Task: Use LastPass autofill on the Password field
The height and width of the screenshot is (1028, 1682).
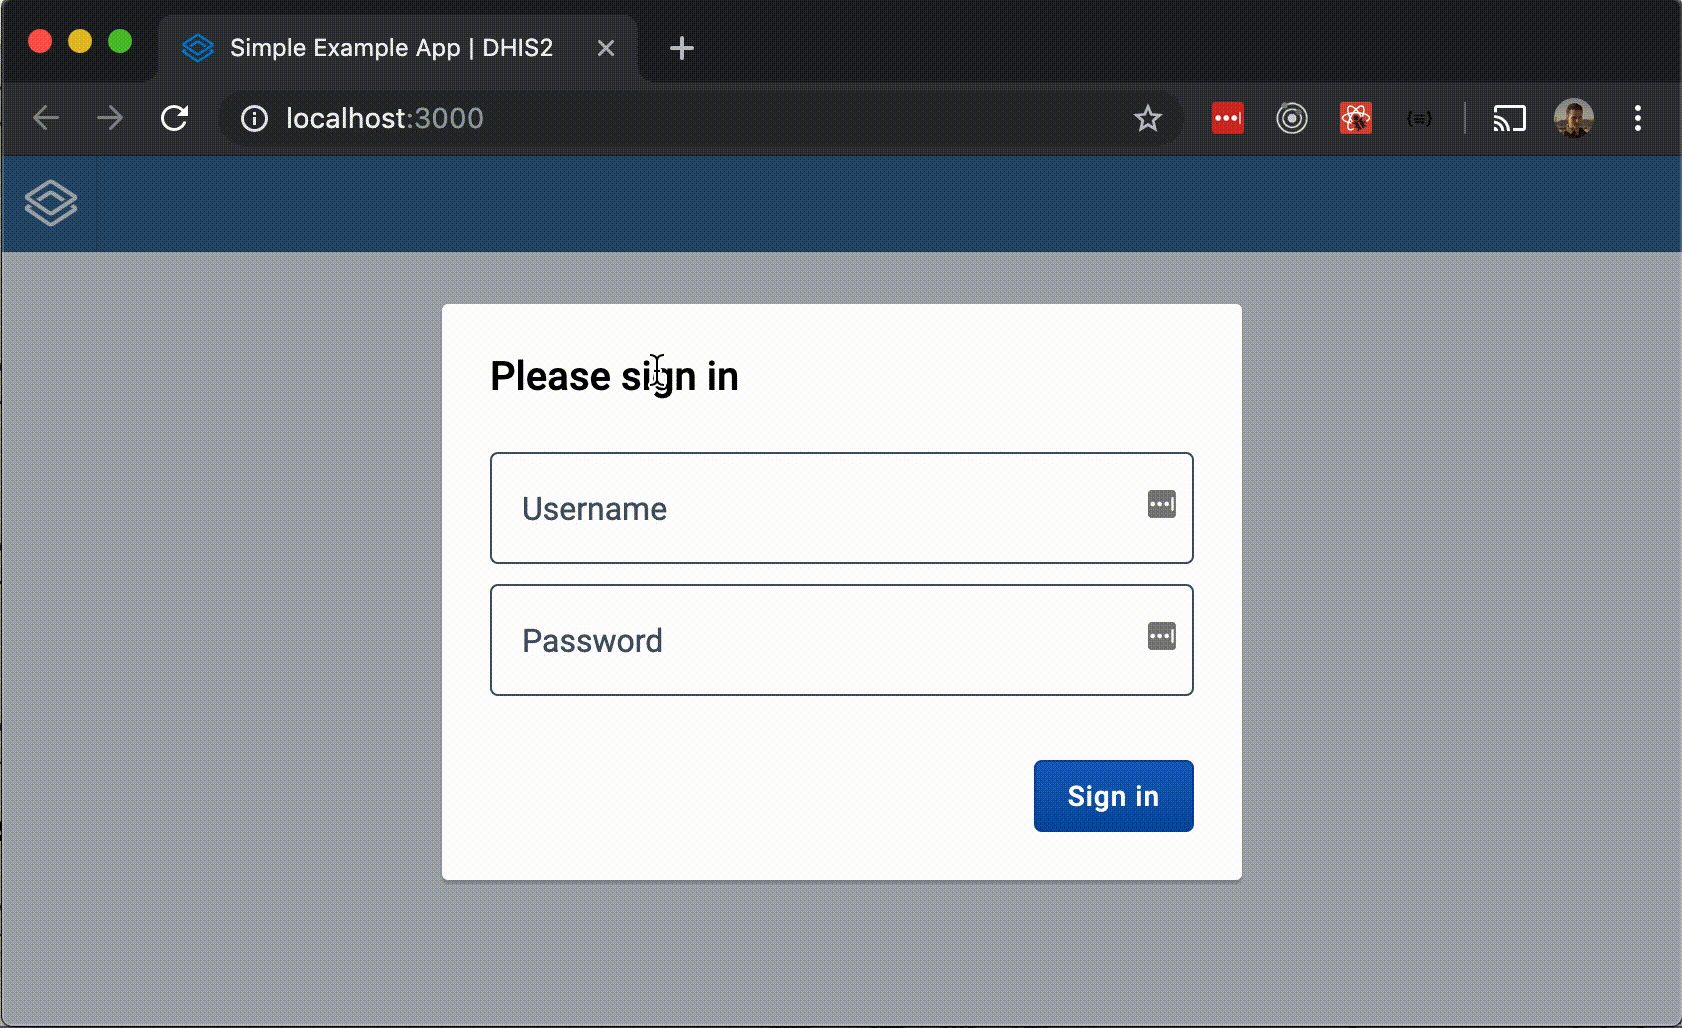Action: (x=1162, y=637)
